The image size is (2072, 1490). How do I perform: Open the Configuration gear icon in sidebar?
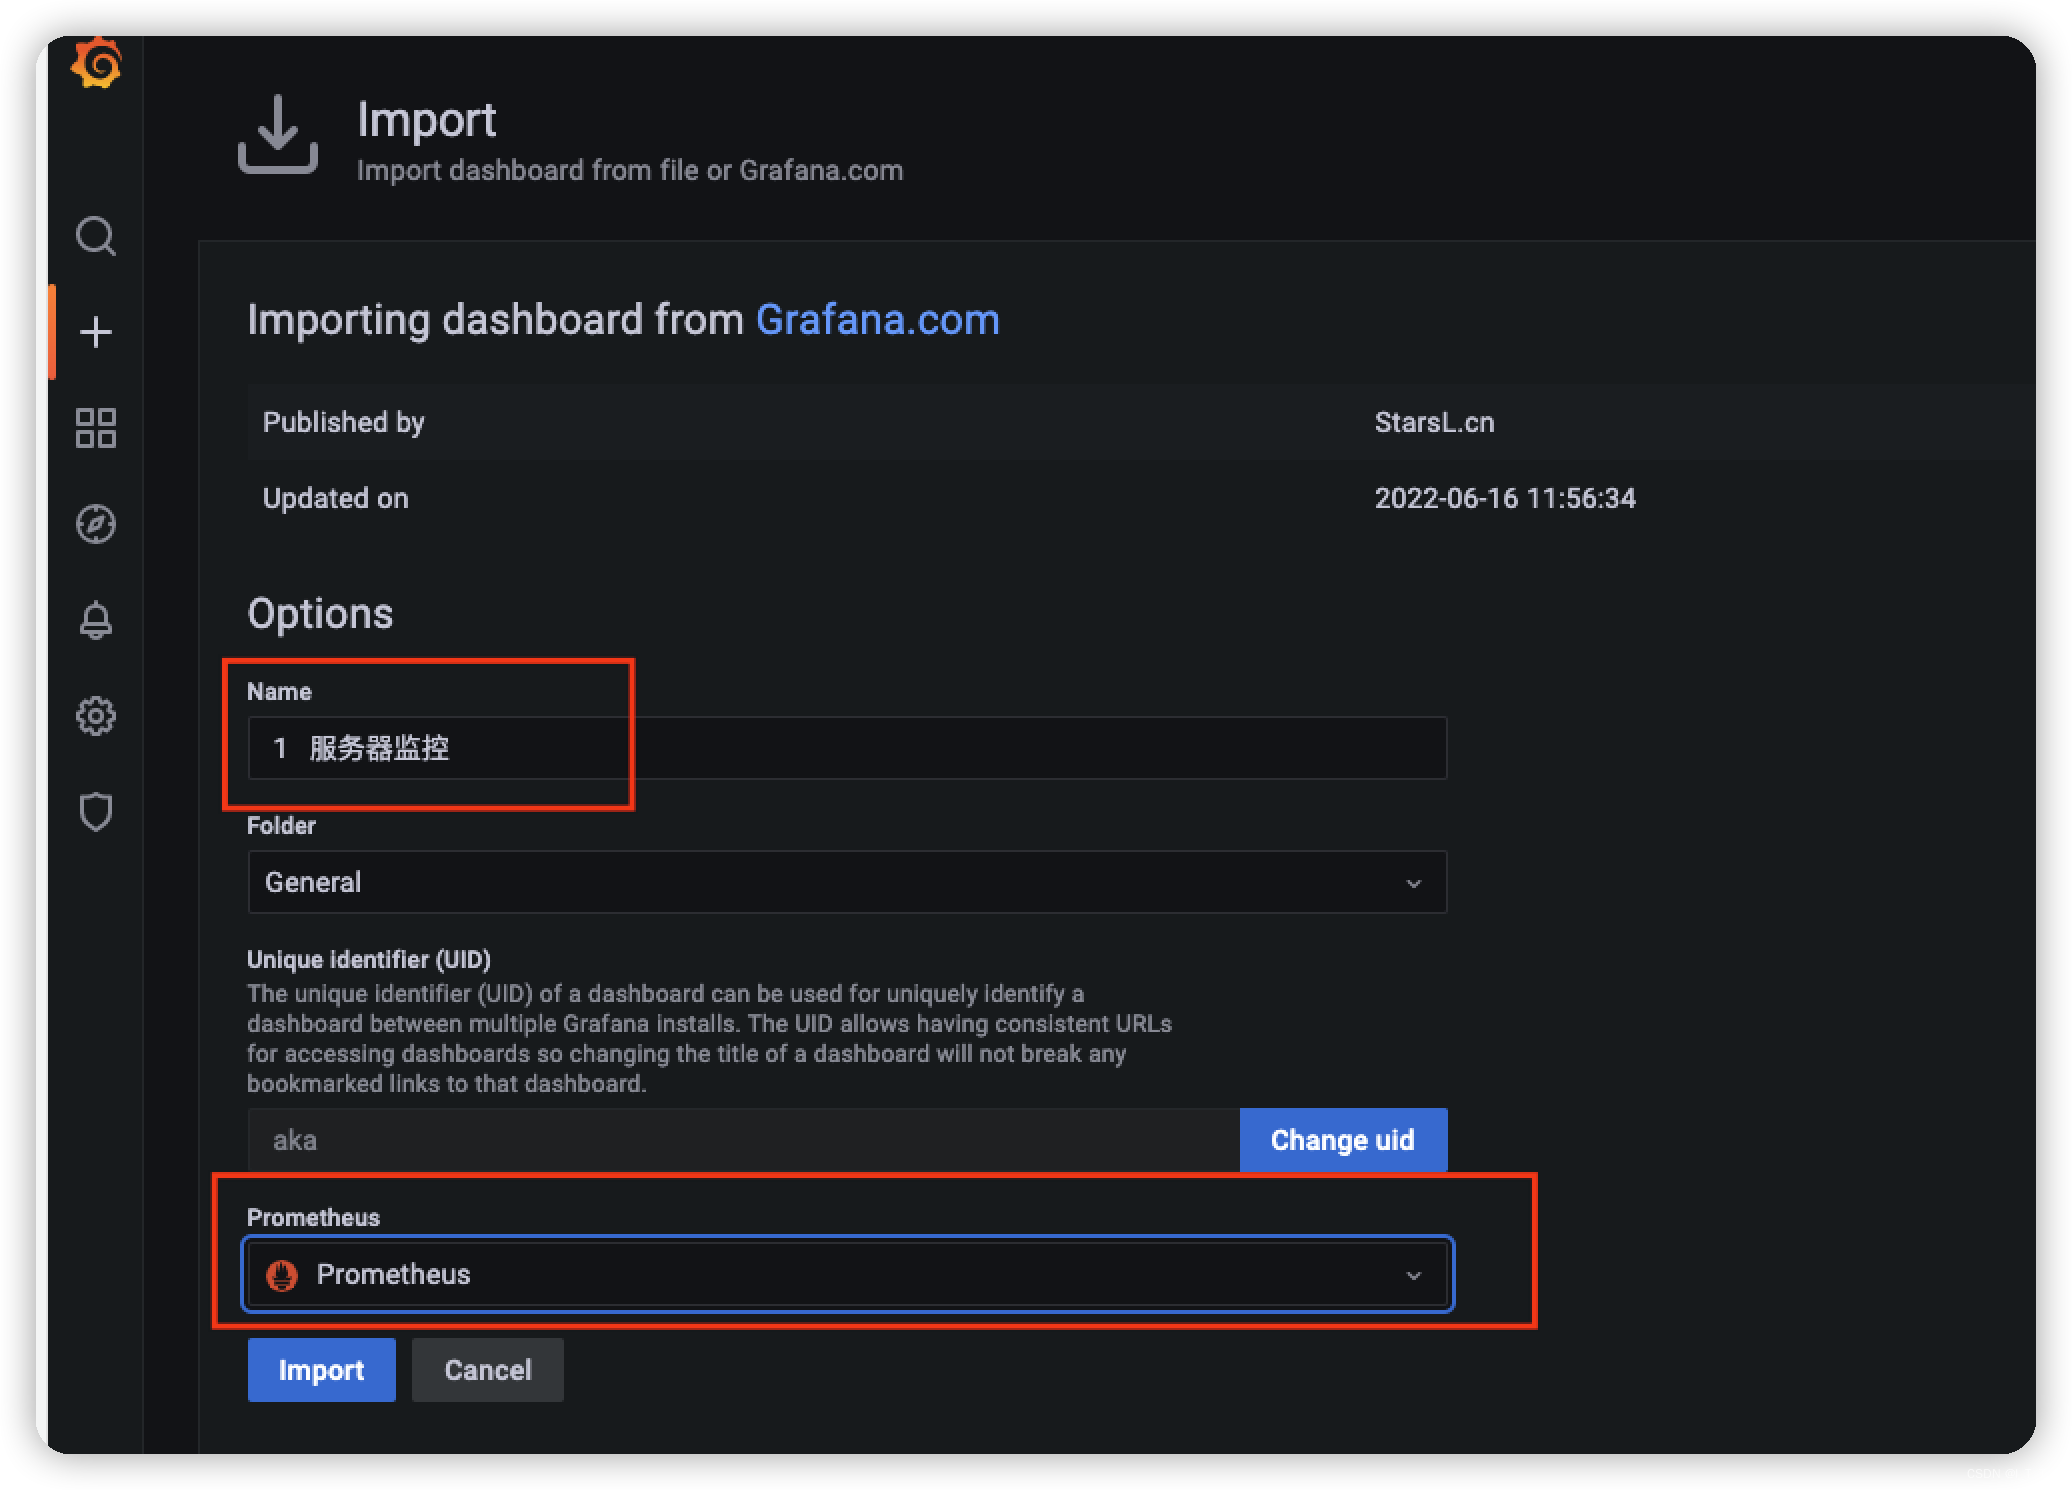pos(96,716)
